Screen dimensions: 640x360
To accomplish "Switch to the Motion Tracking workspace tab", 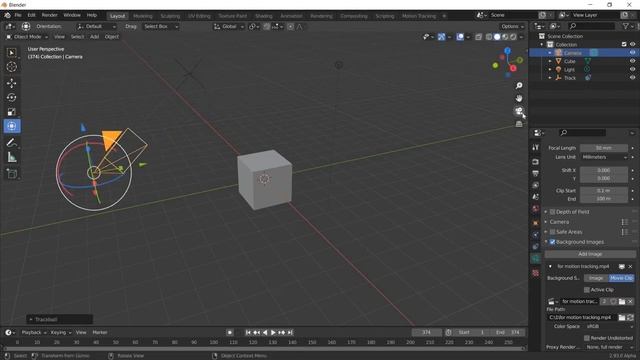I will (x=419, y=16).
